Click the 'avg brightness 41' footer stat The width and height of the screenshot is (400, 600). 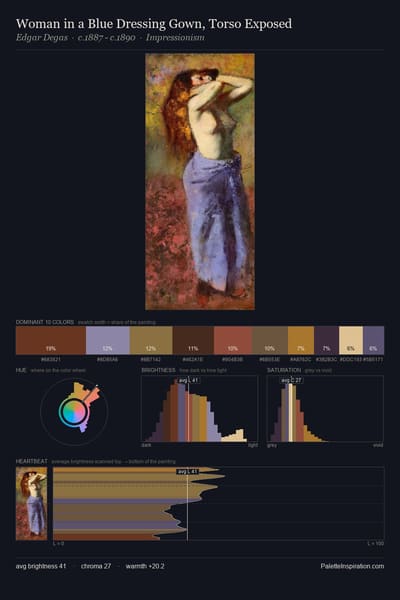pyautogui.click(x=41, y=566)
